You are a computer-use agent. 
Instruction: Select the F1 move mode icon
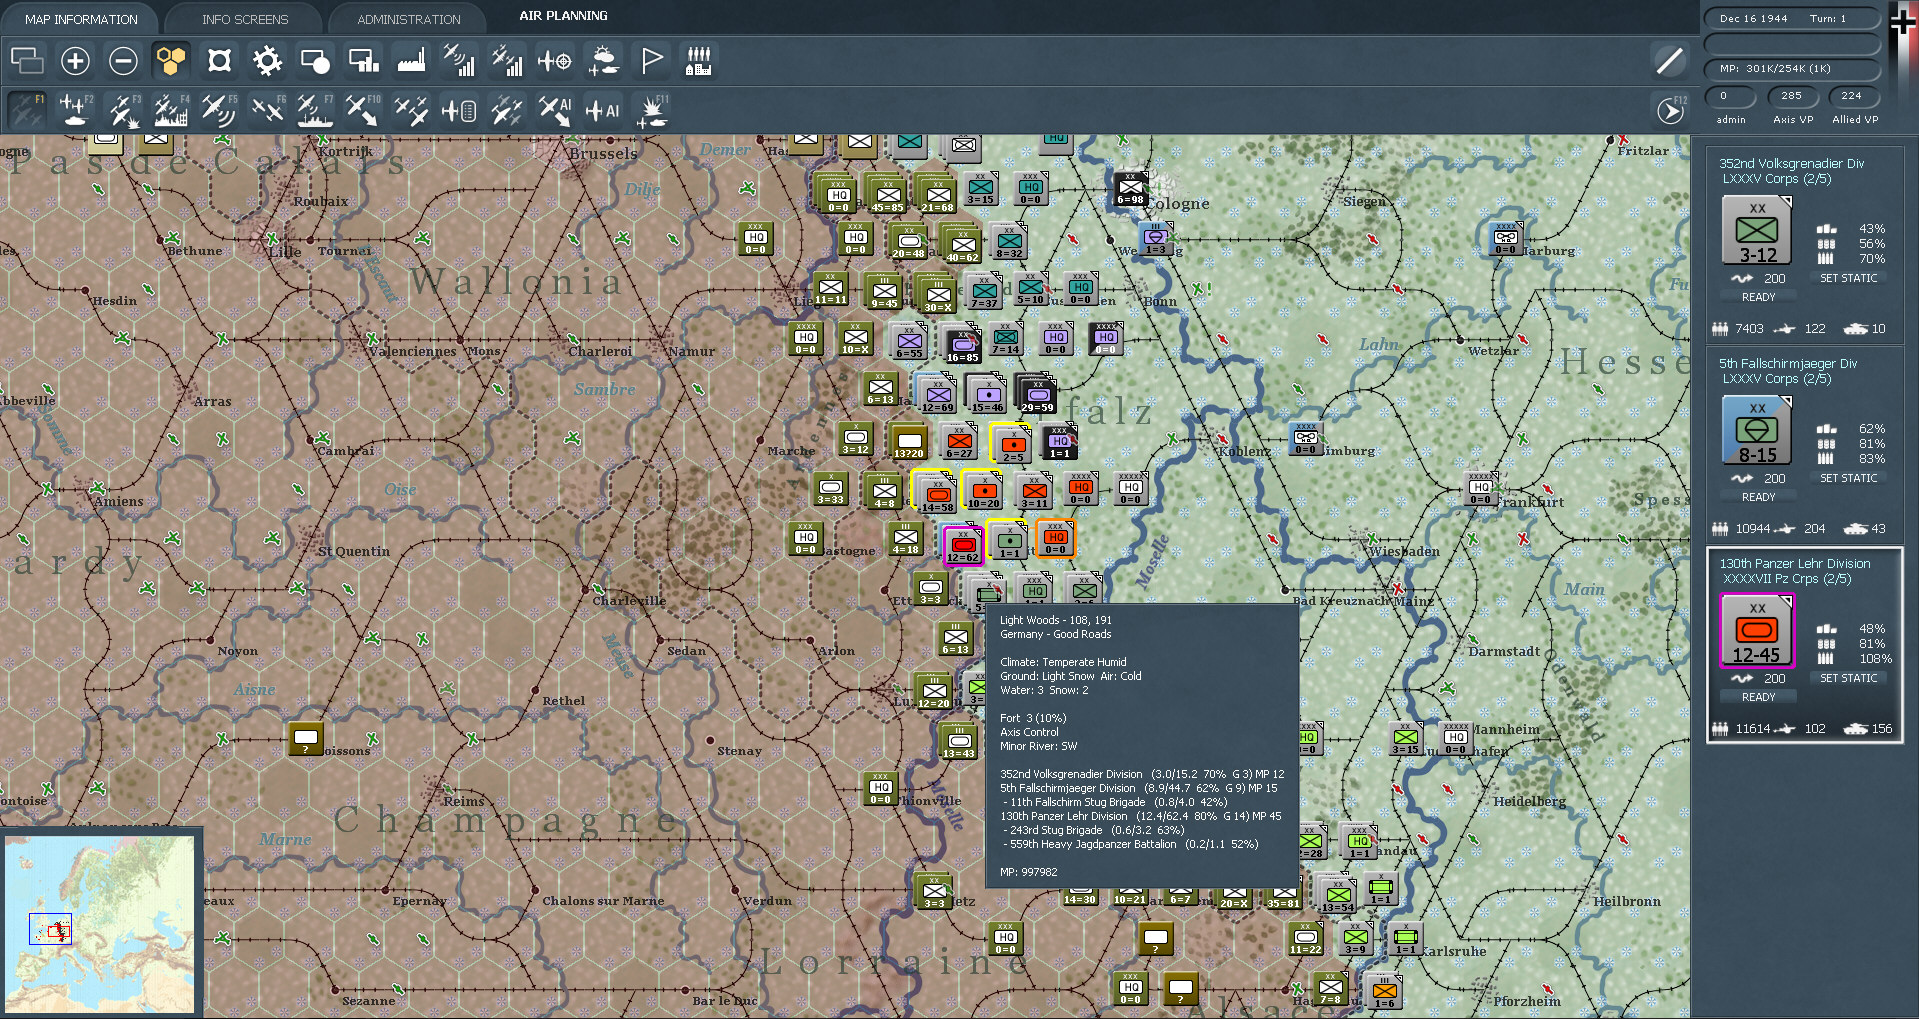click(x=27, y=110)
